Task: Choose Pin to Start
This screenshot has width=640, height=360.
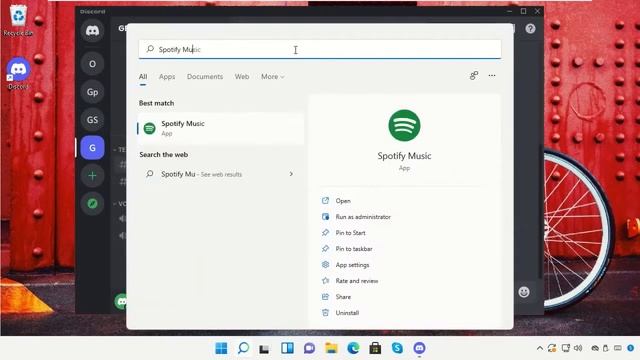Action: pyautogui.click(x=350, y=233)
